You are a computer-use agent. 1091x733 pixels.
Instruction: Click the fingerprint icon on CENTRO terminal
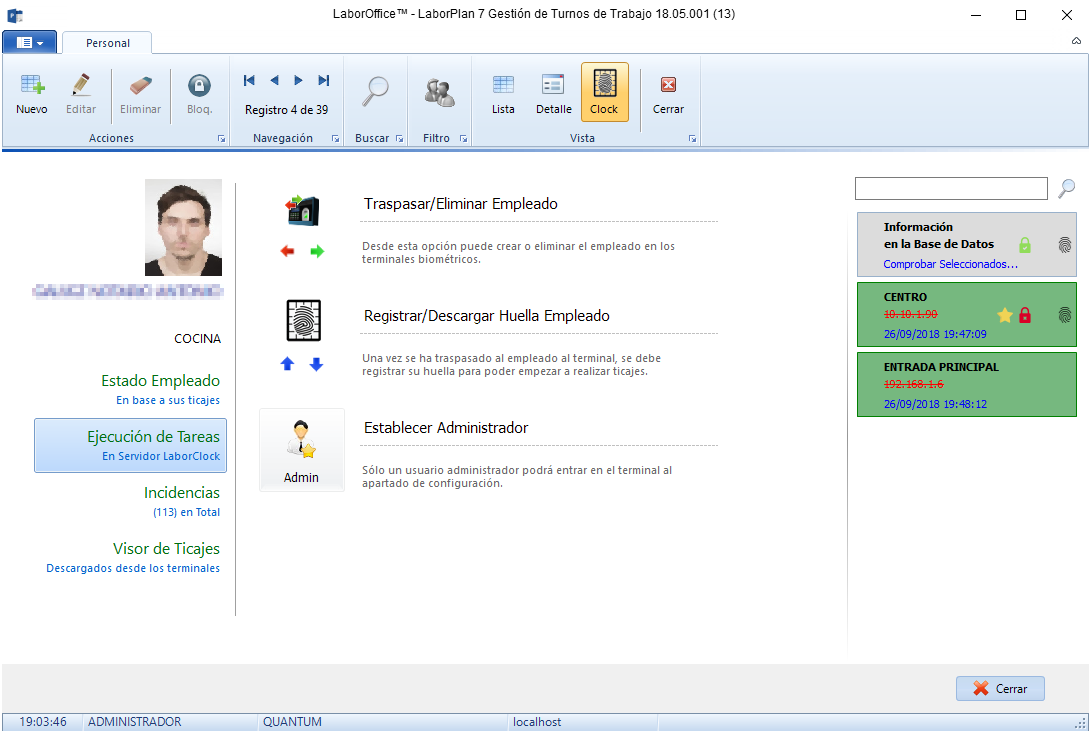pos(1065,315)
